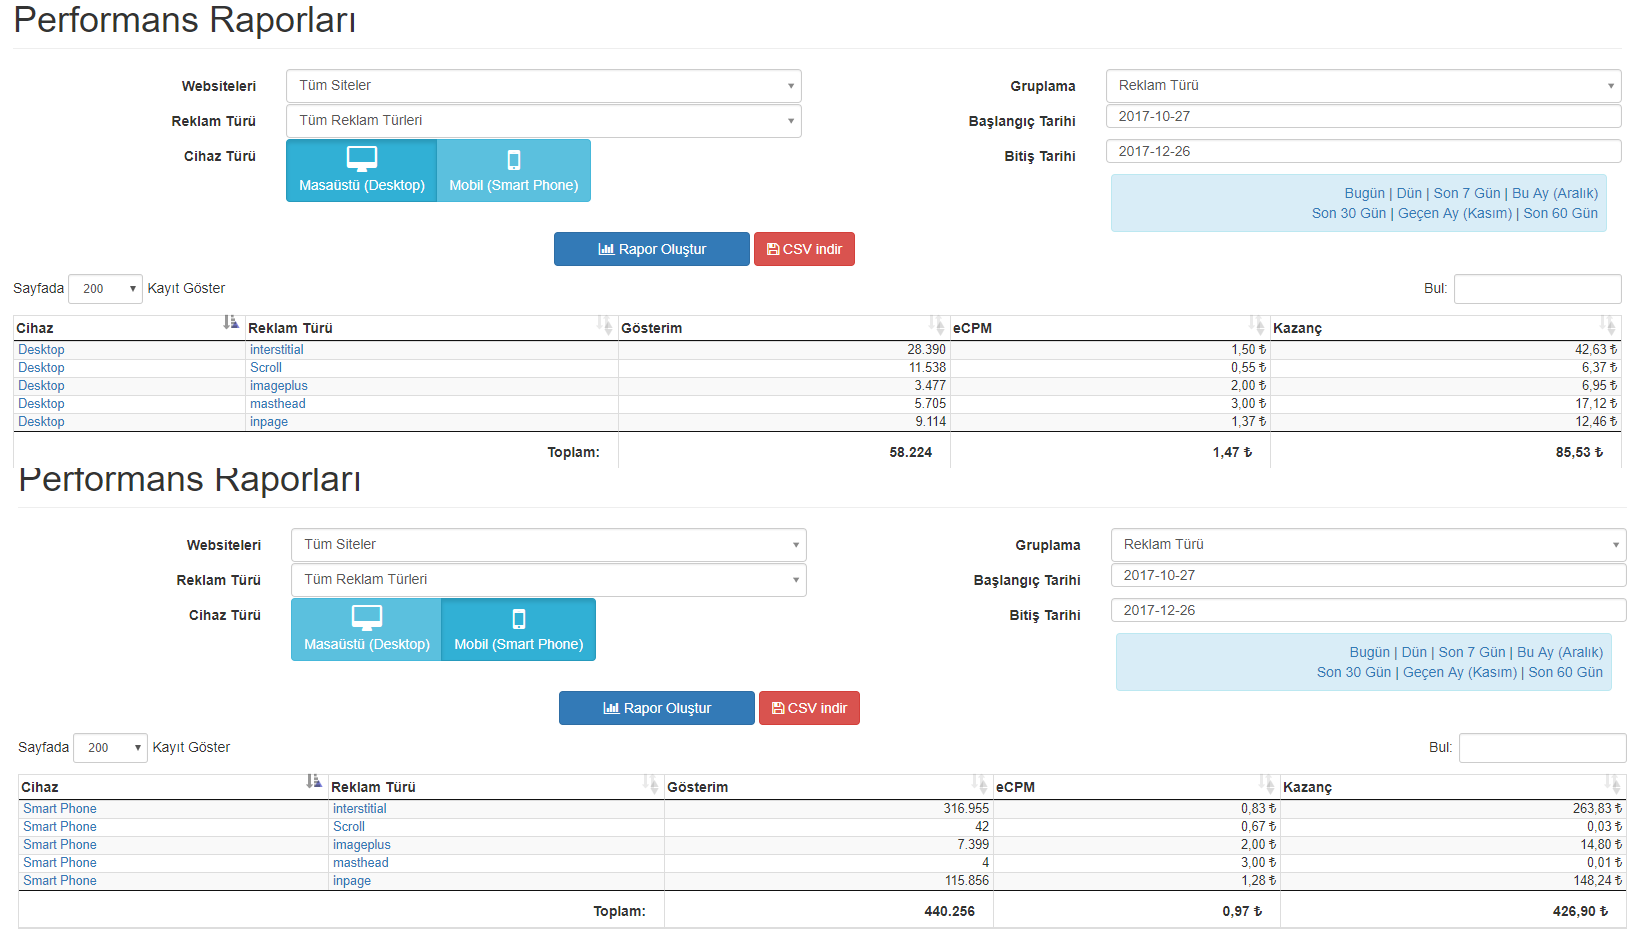Toggle Masaüstü (Desktop) device in bottom report

pyautogui.click(x=367, y=630)
